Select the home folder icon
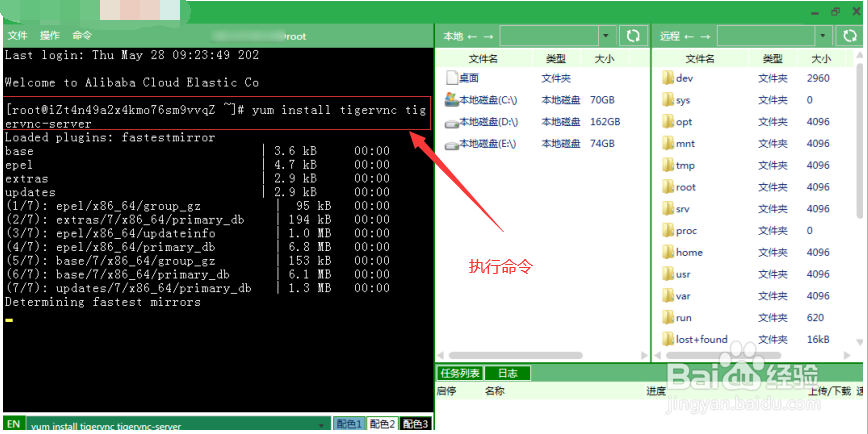The height and width of the screenshot is (434, 868). tap(668, 252)
